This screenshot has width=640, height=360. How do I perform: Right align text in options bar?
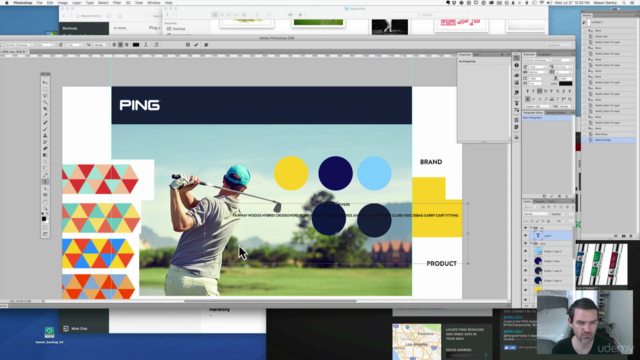point(127,44)
